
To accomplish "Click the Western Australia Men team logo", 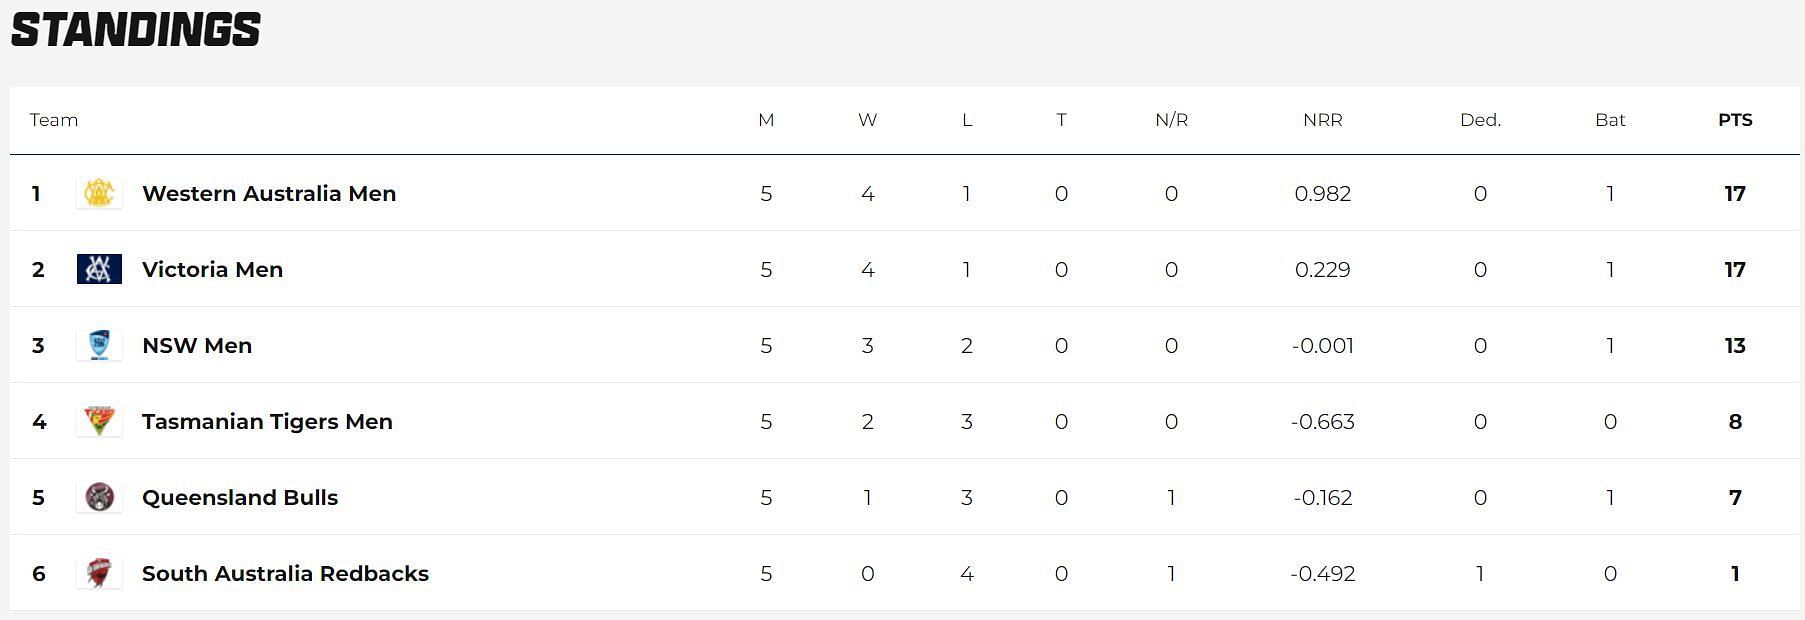I will (x=99, y=193).
